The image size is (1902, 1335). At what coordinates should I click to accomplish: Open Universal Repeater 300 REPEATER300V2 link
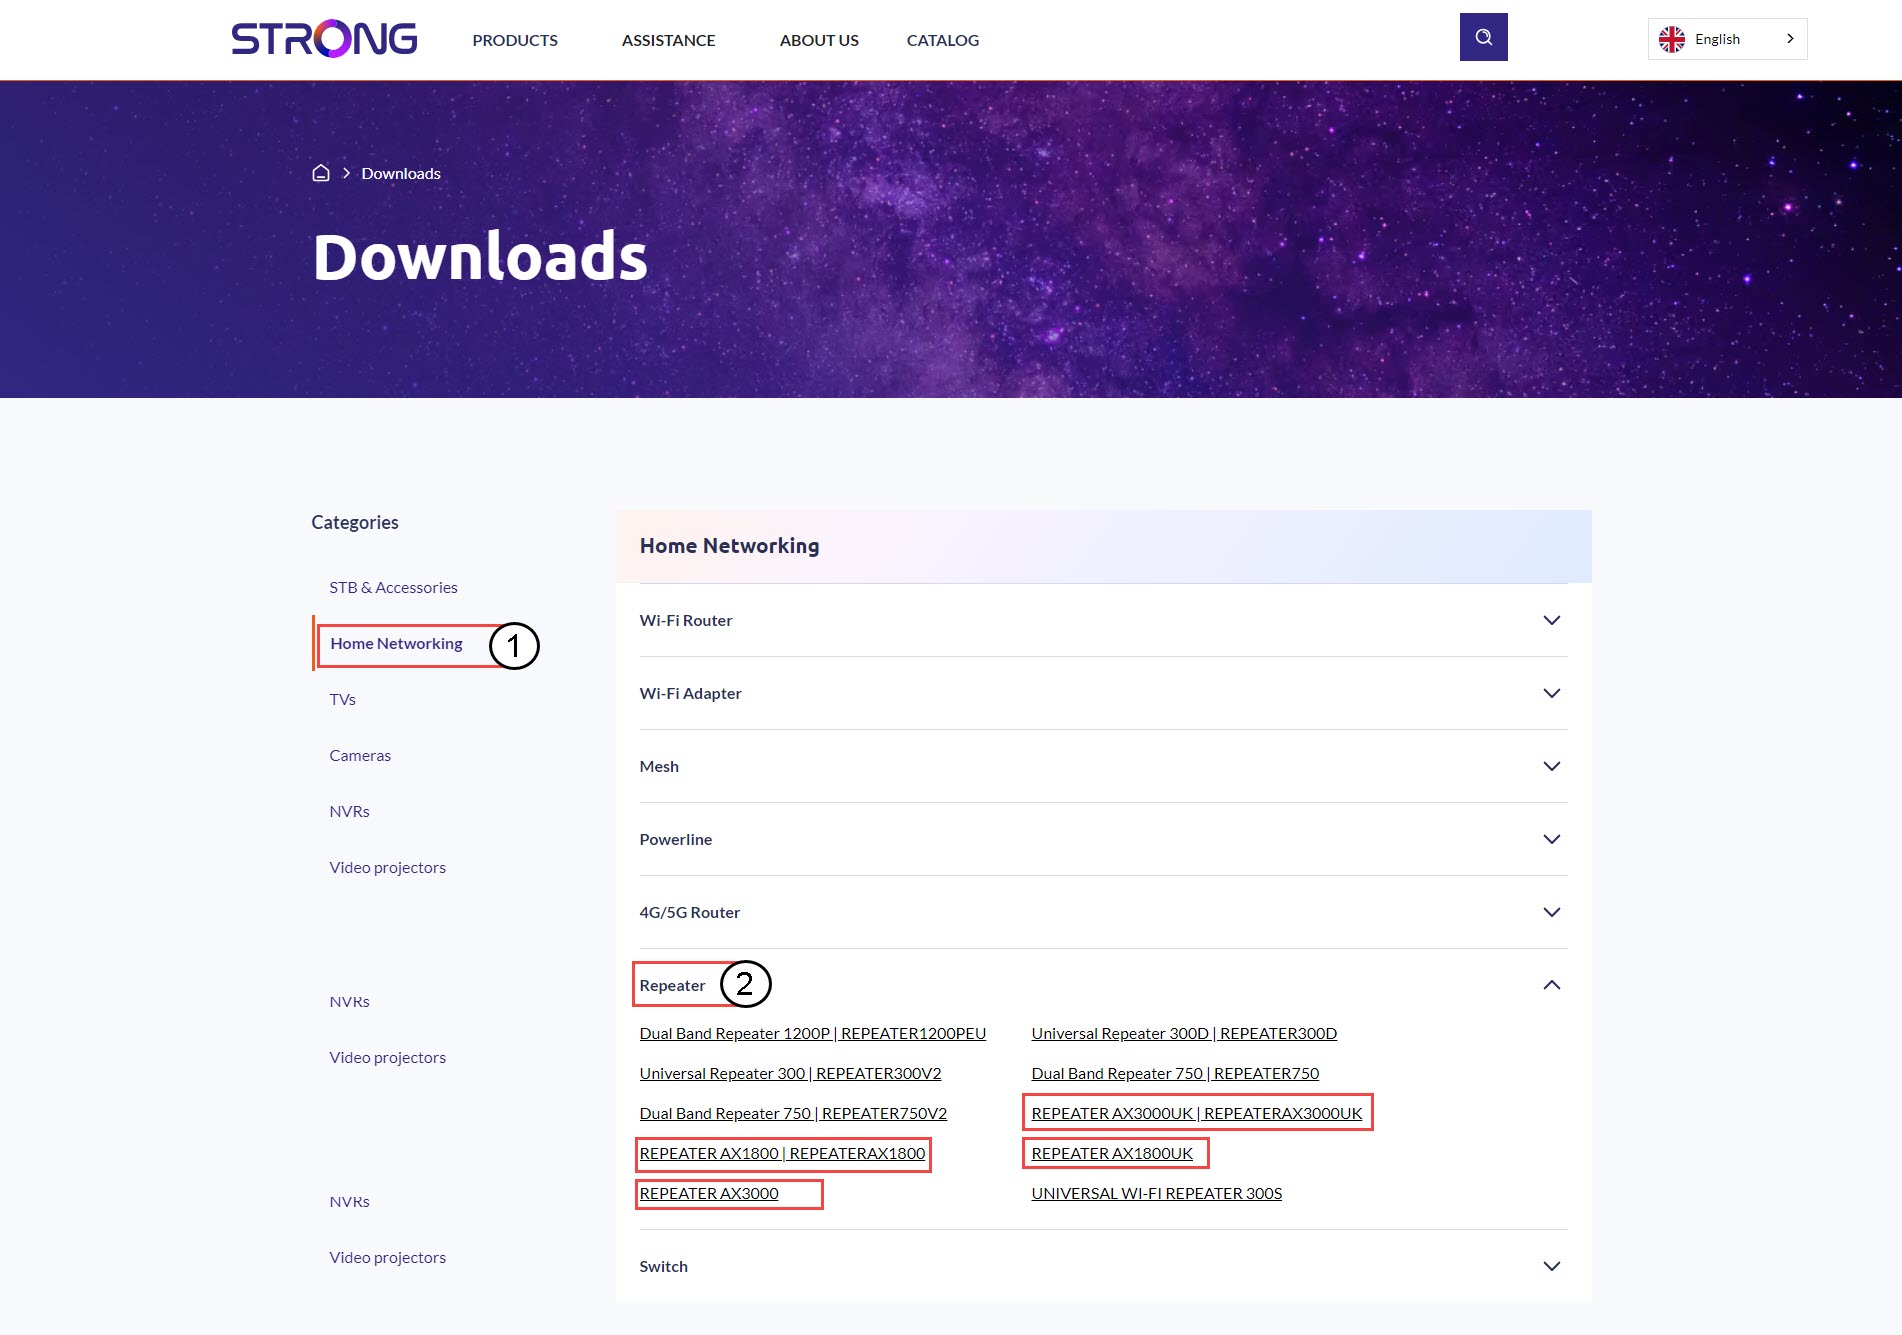790,1073
